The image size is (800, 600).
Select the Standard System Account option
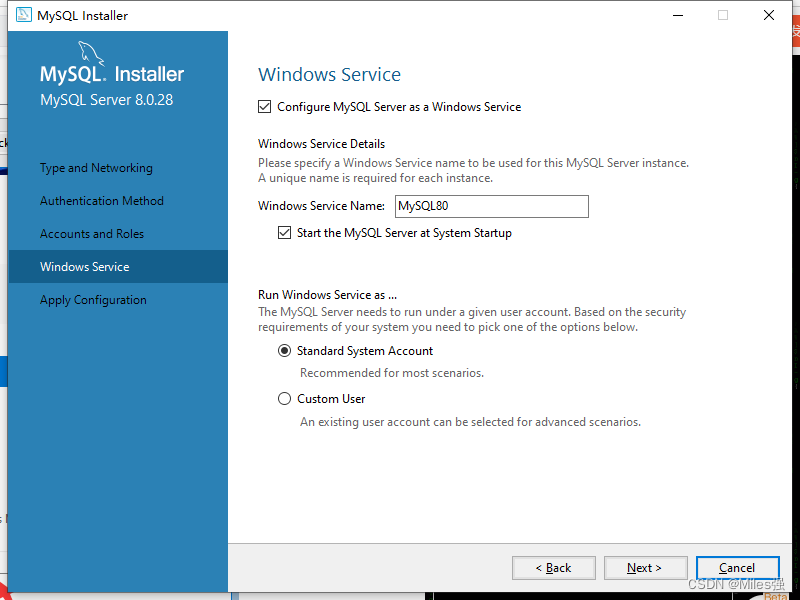284,351
